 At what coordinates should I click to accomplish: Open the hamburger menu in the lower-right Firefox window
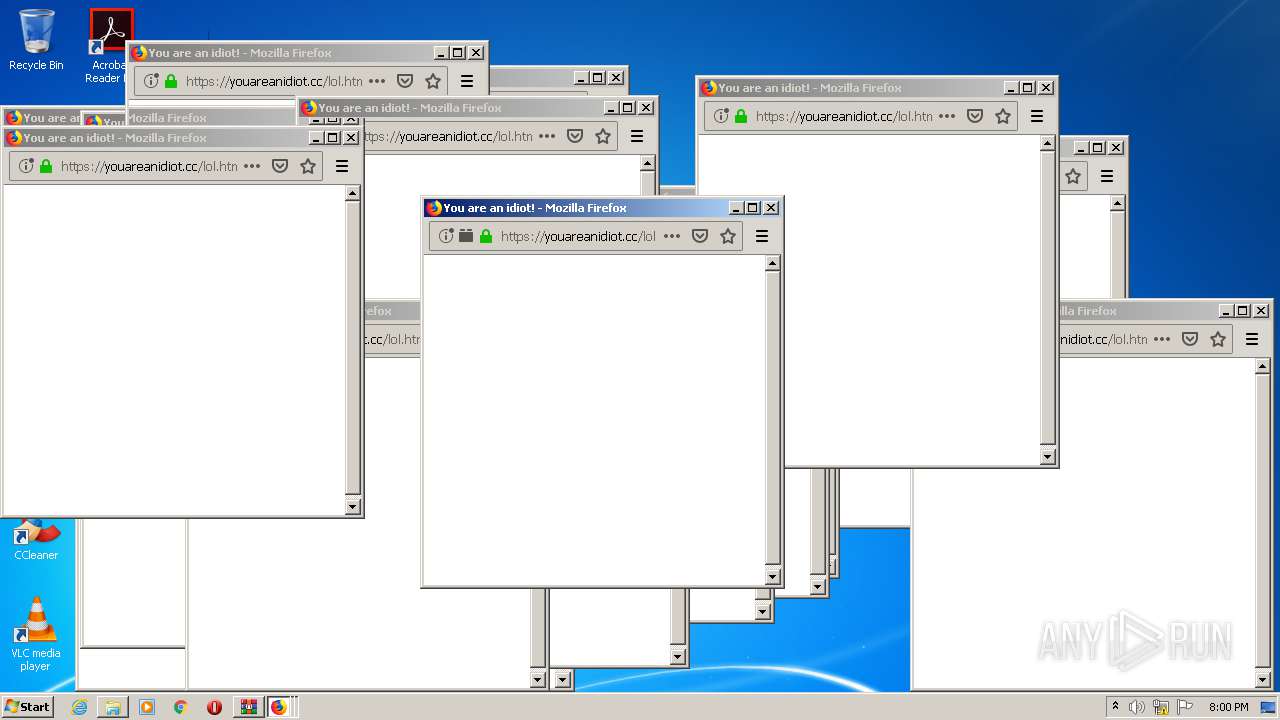click(x=1252, y=339)
